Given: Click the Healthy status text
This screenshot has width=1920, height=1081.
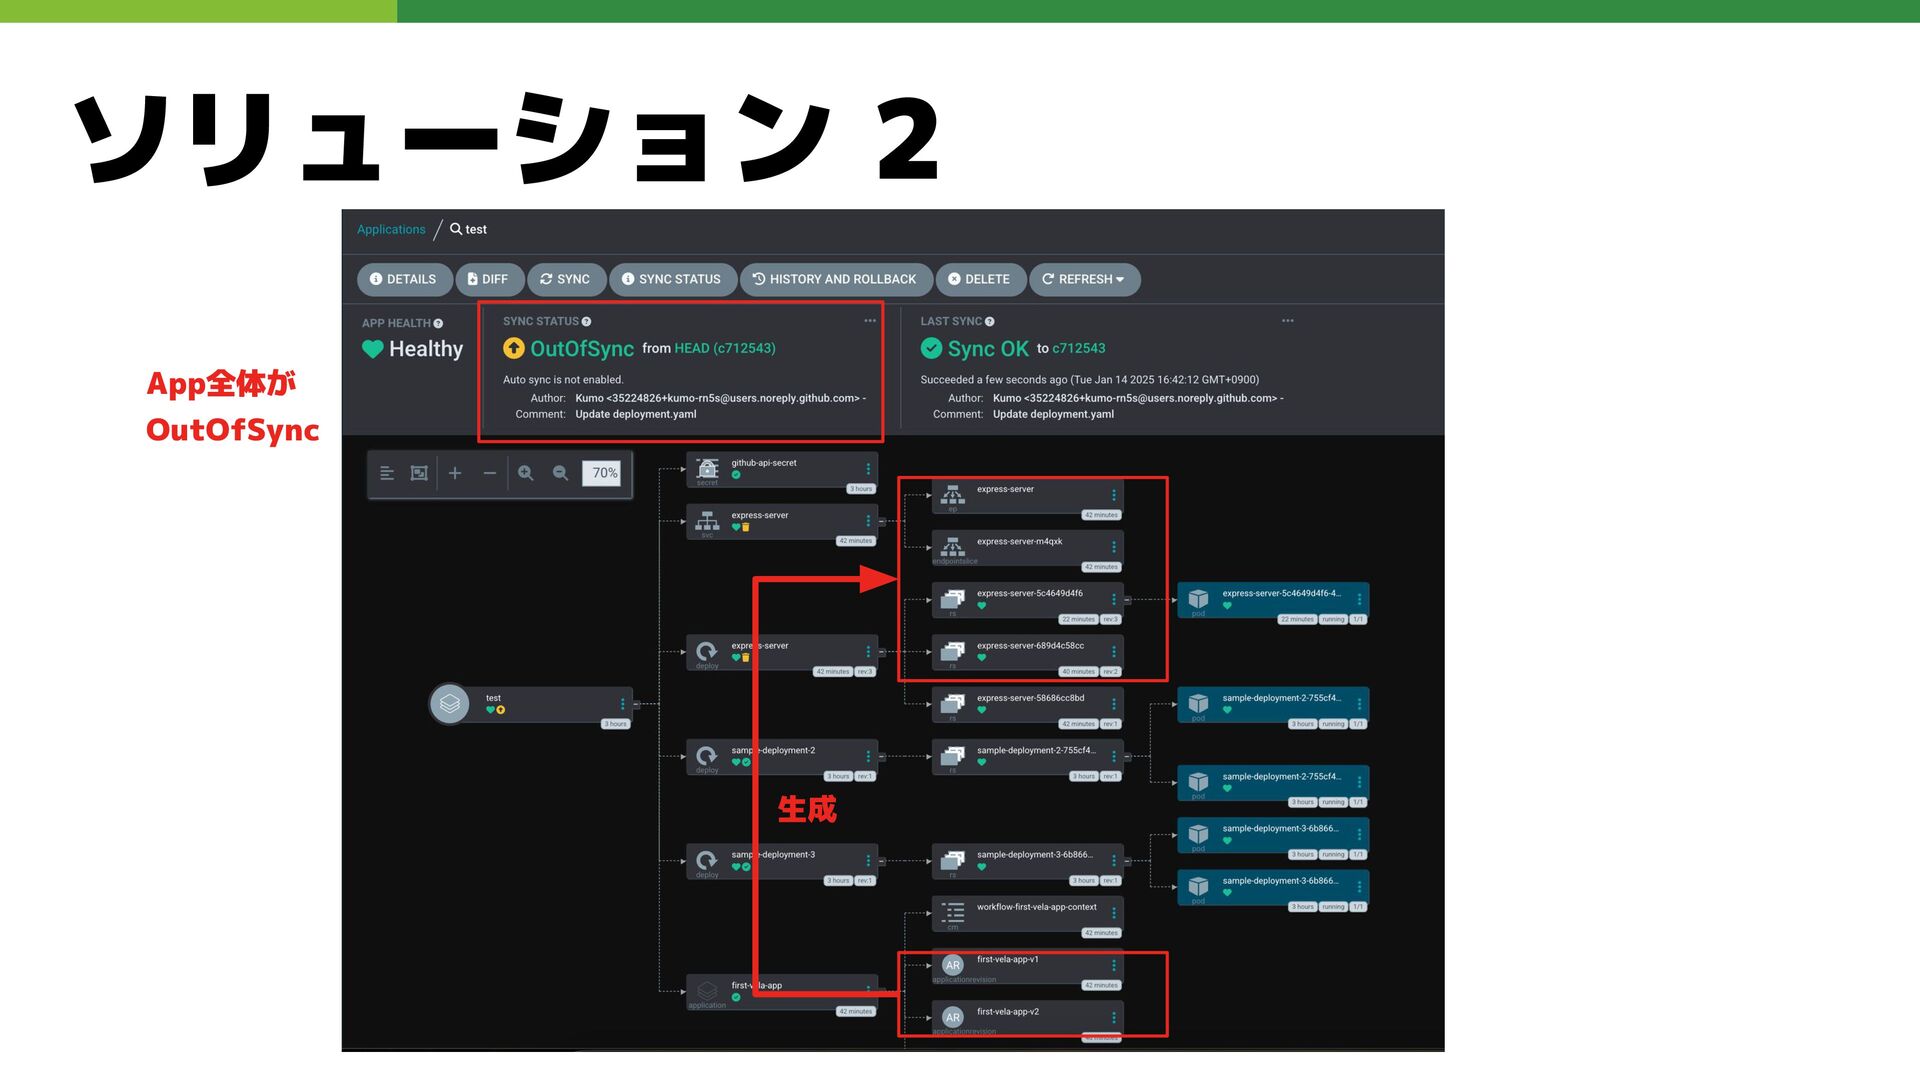Looking at the screenshot, I should point(426,349).
